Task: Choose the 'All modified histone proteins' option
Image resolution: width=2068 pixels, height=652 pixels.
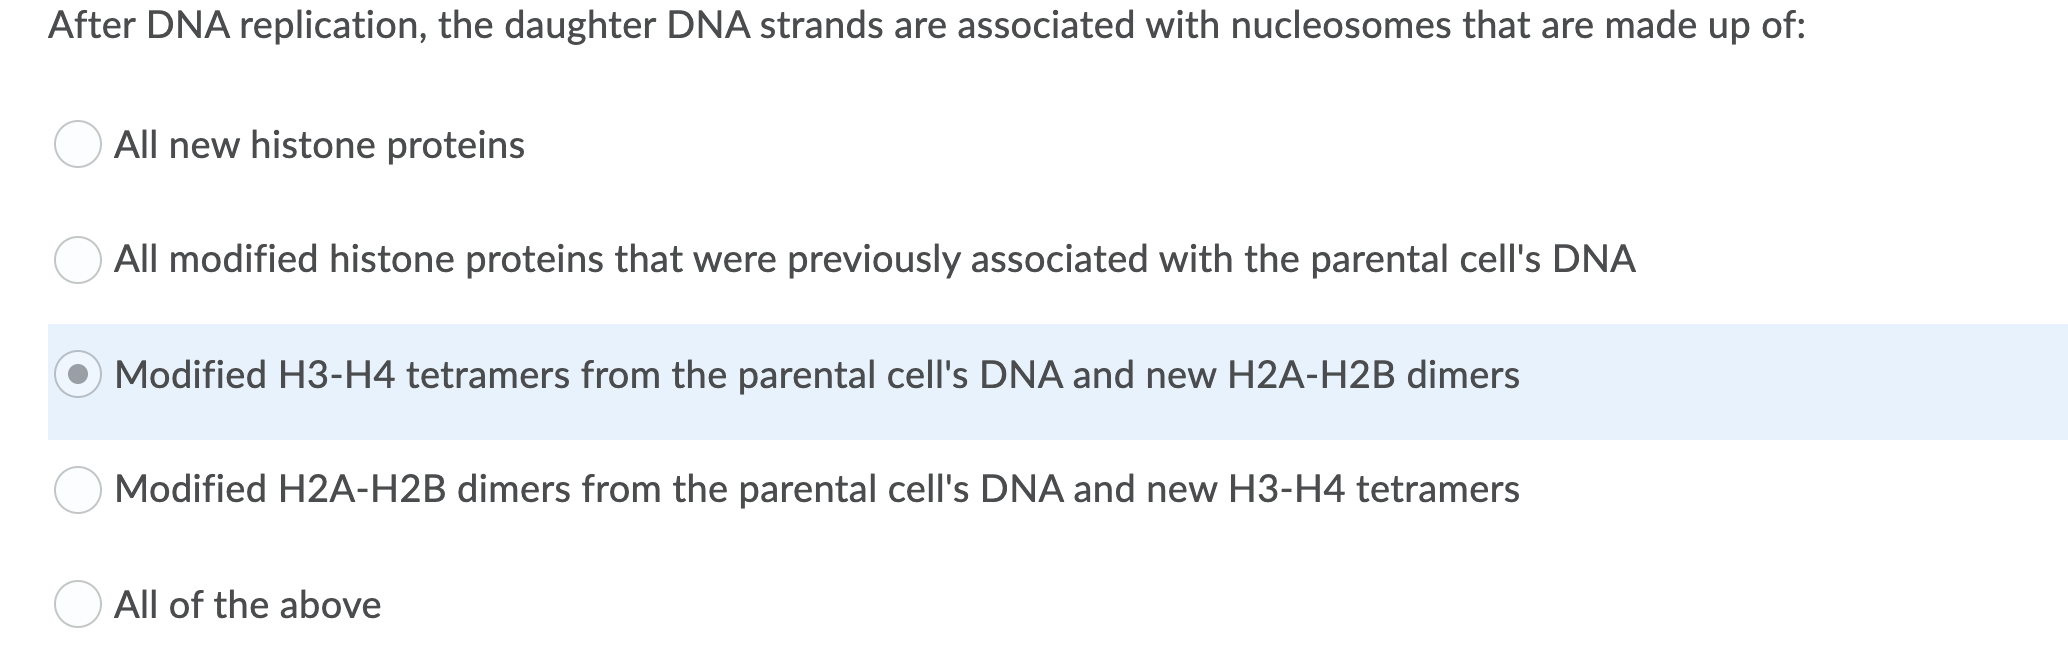Action: pos(80,259)
